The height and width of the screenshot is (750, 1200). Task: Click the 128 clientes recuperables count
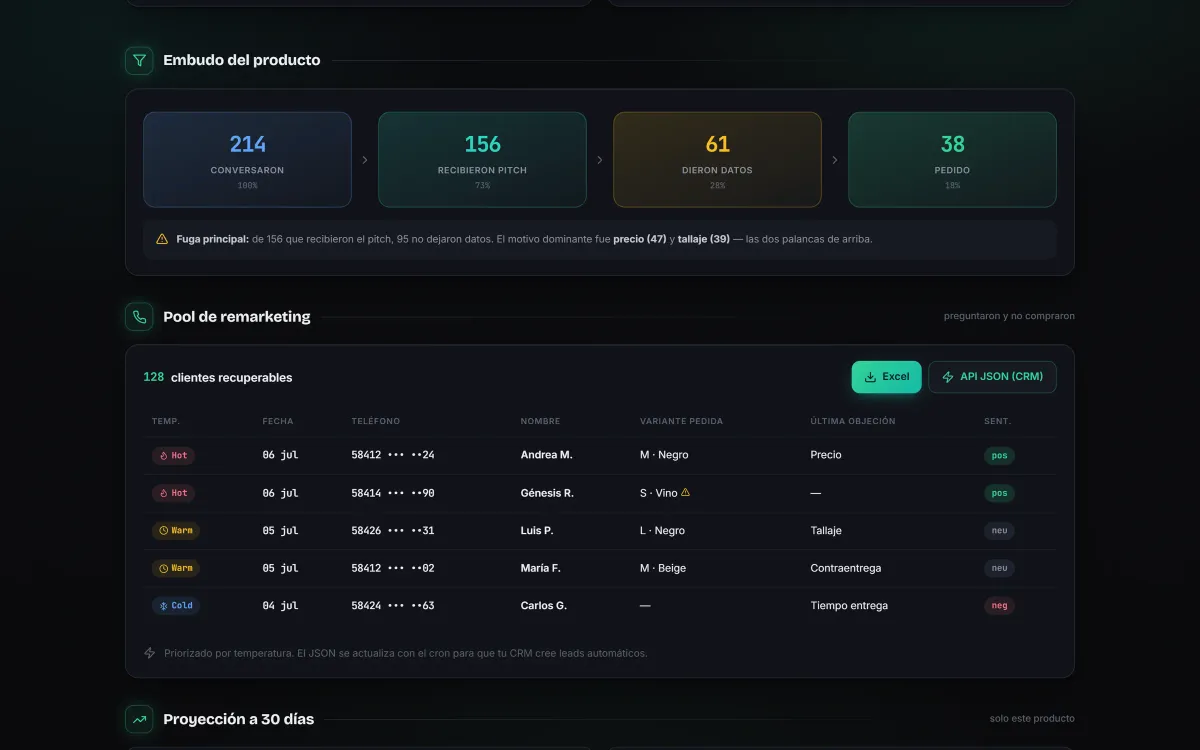click(x=218, y=377)
